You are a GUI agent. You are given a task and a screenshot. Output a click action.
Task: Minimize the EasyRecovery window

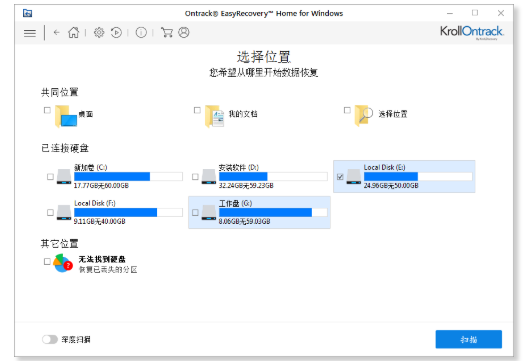tap(450, 13)
